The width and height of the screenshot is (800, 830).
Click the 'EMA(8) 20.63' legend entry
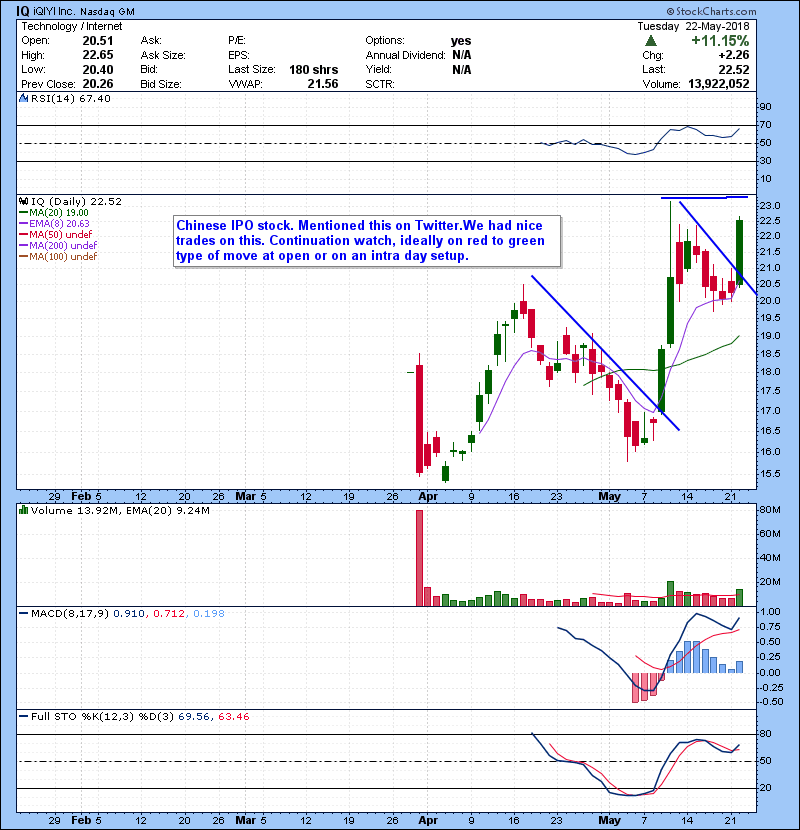point(55,224)
